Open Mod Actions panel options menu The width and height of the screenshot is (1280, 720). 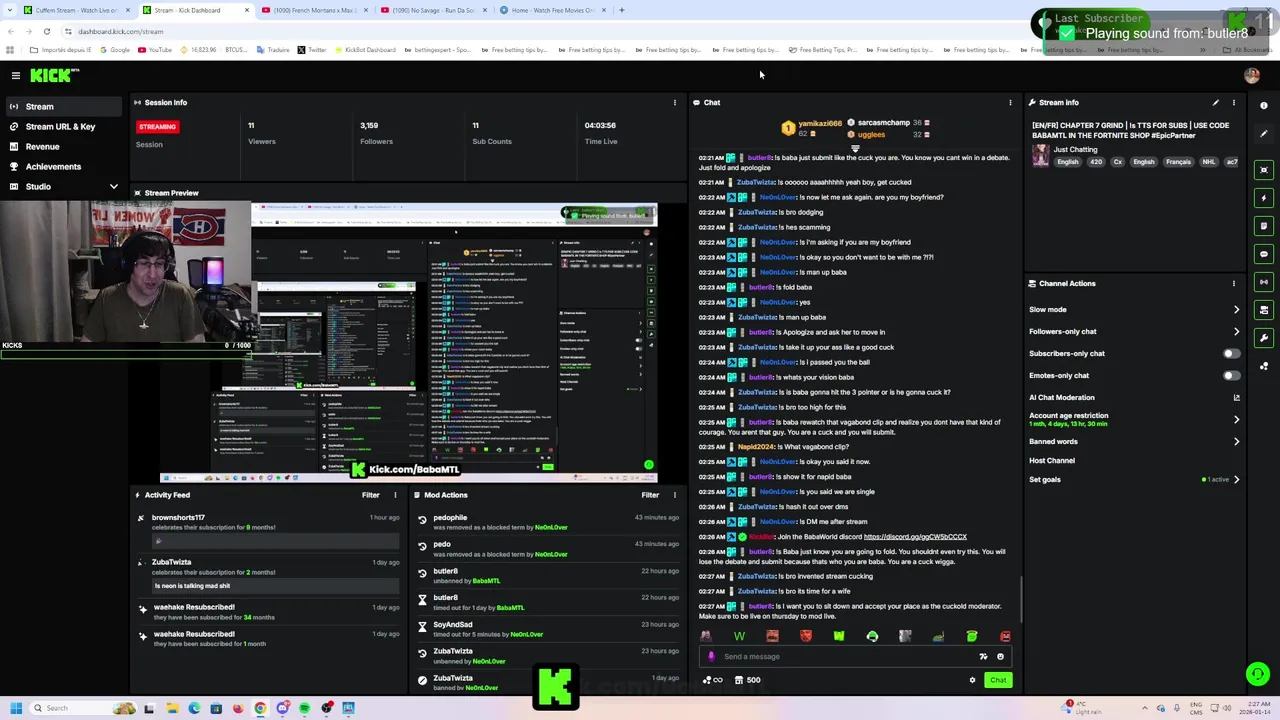point(674,495)
